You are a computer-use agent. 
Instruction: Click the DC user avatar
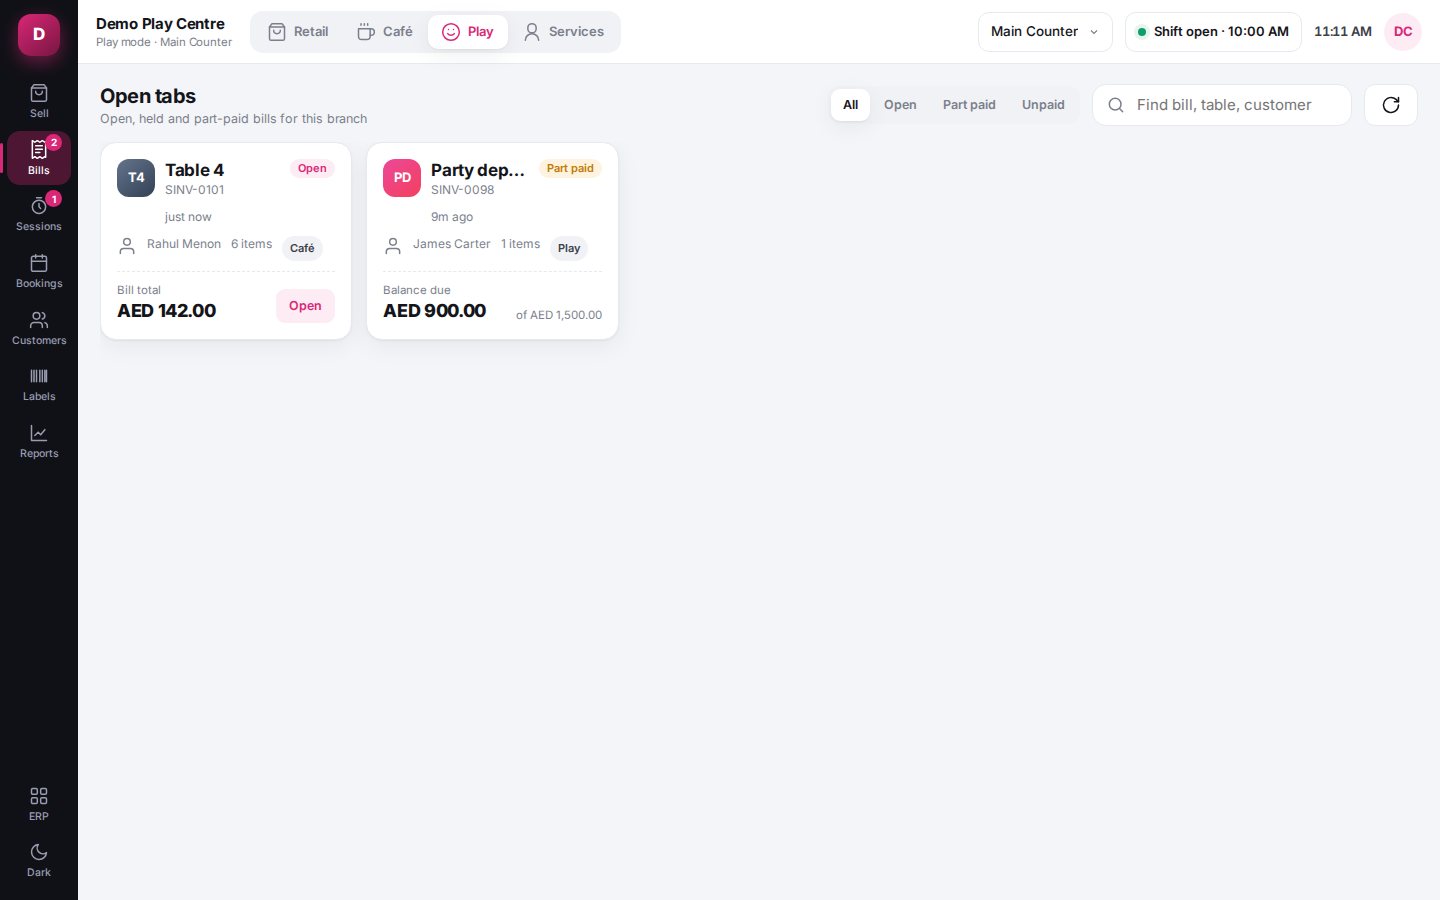(1403, 32)
